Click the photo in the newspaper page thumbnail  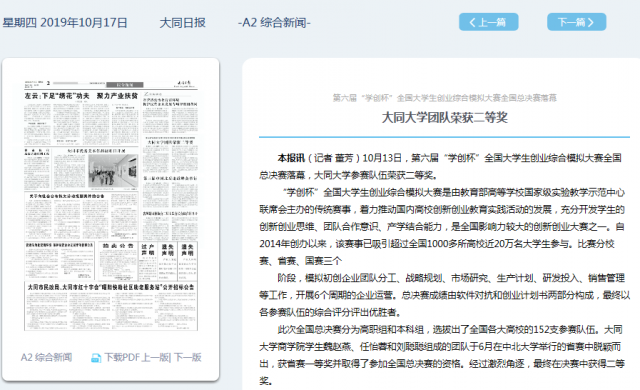point(113,171)
